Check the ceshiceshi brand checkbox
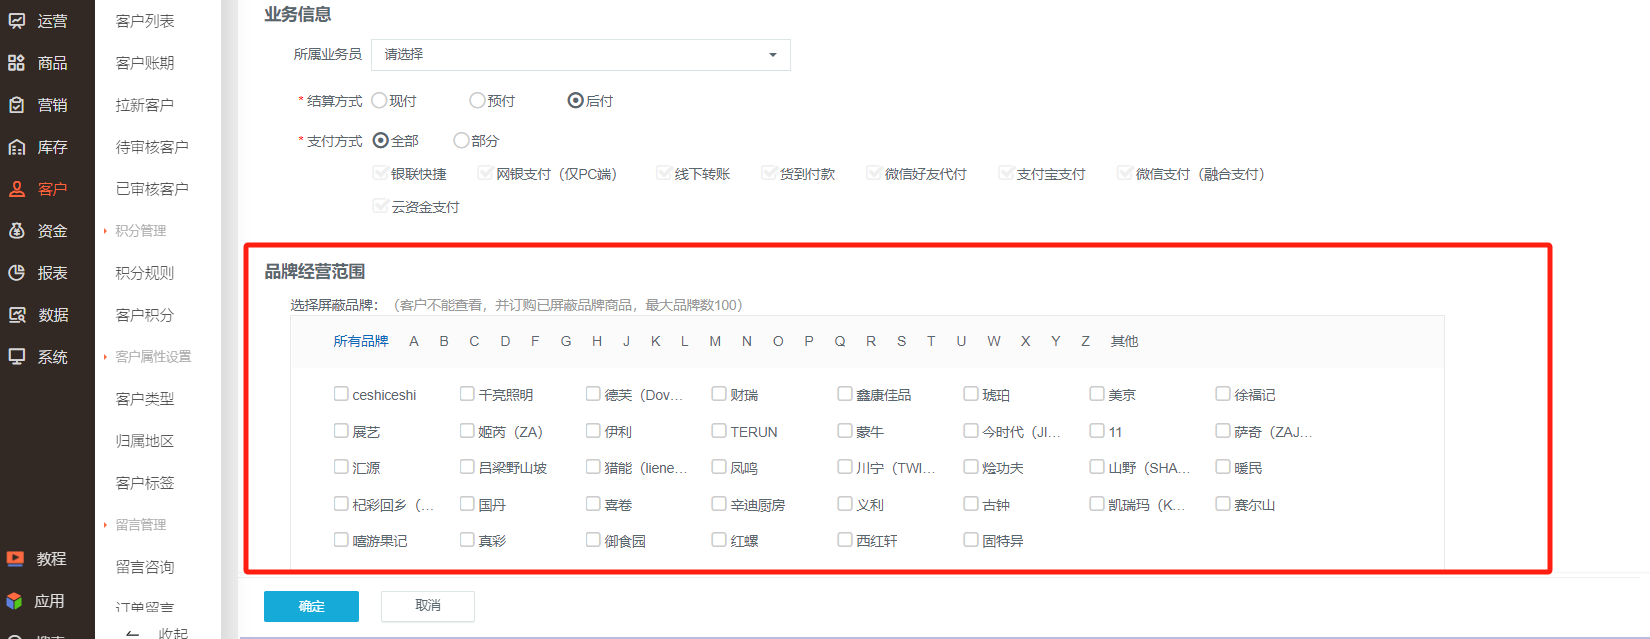The height and width of the screenshot is (639, 1650). pos(341,394)
